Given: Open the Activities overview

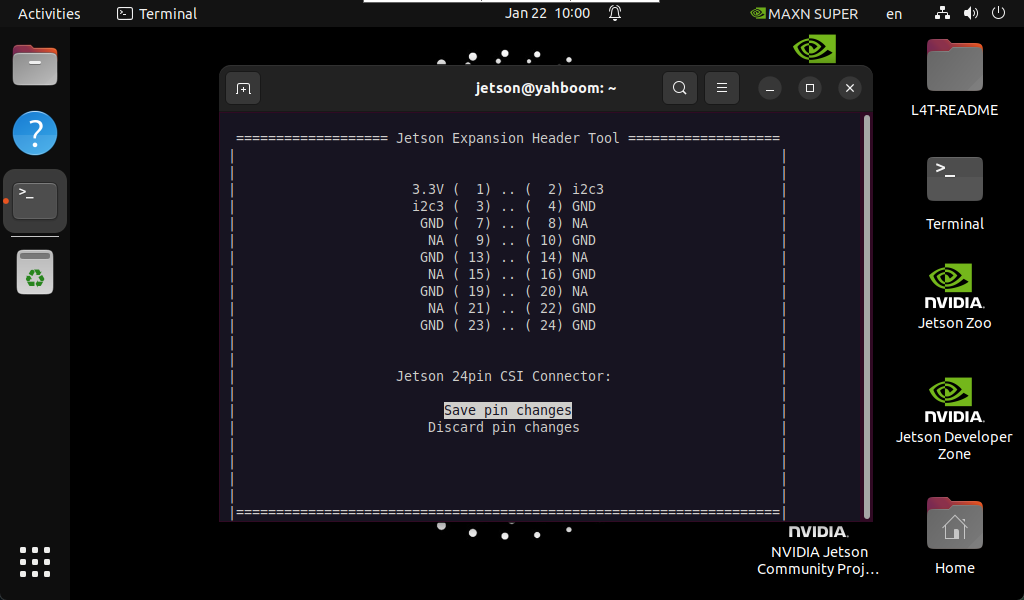Looking at the screenshot, I should pos(49,13).
